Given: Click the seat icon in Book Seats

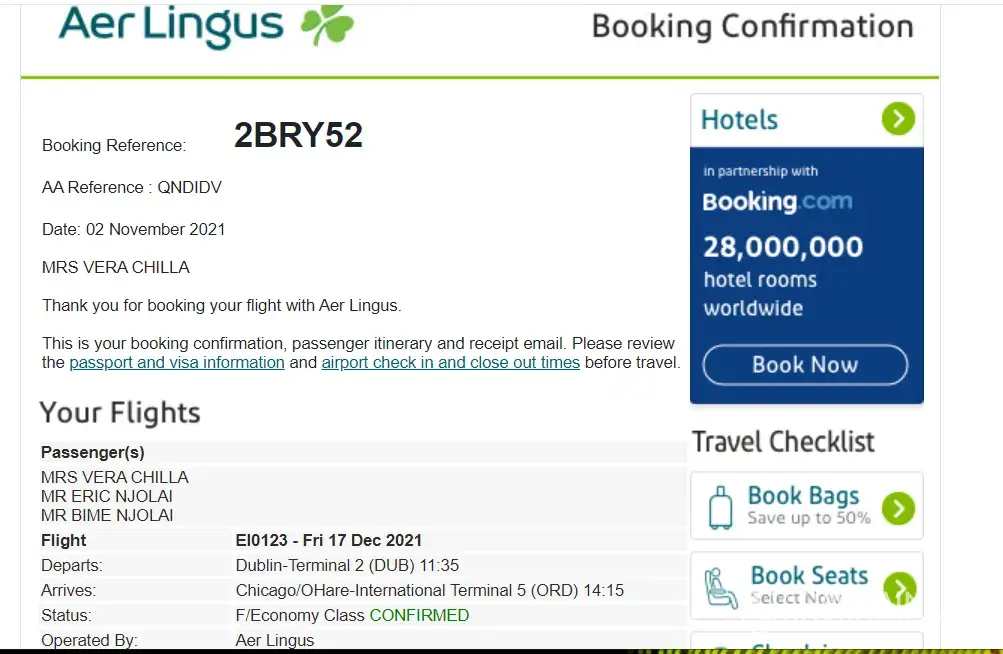Looking at the screenshot, I should pyautogui.click(x=720, y=587).
